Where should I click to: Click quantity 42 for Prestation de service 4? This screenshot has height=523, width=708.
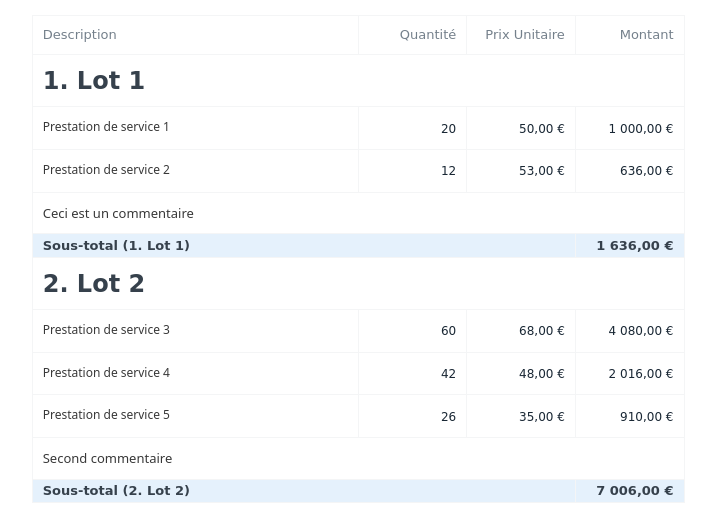pos(448,374)
